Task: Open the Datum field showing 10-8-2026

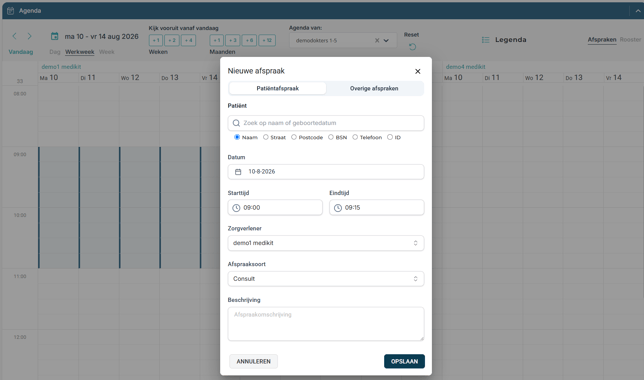Action: pos(326,172)
